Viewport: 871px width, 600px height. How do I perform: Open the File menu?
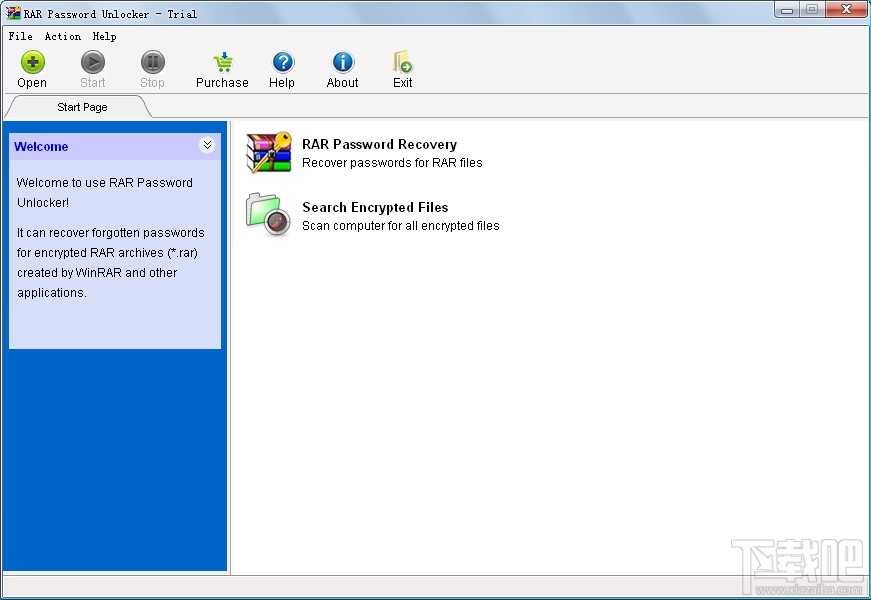[x=18, y=36]
